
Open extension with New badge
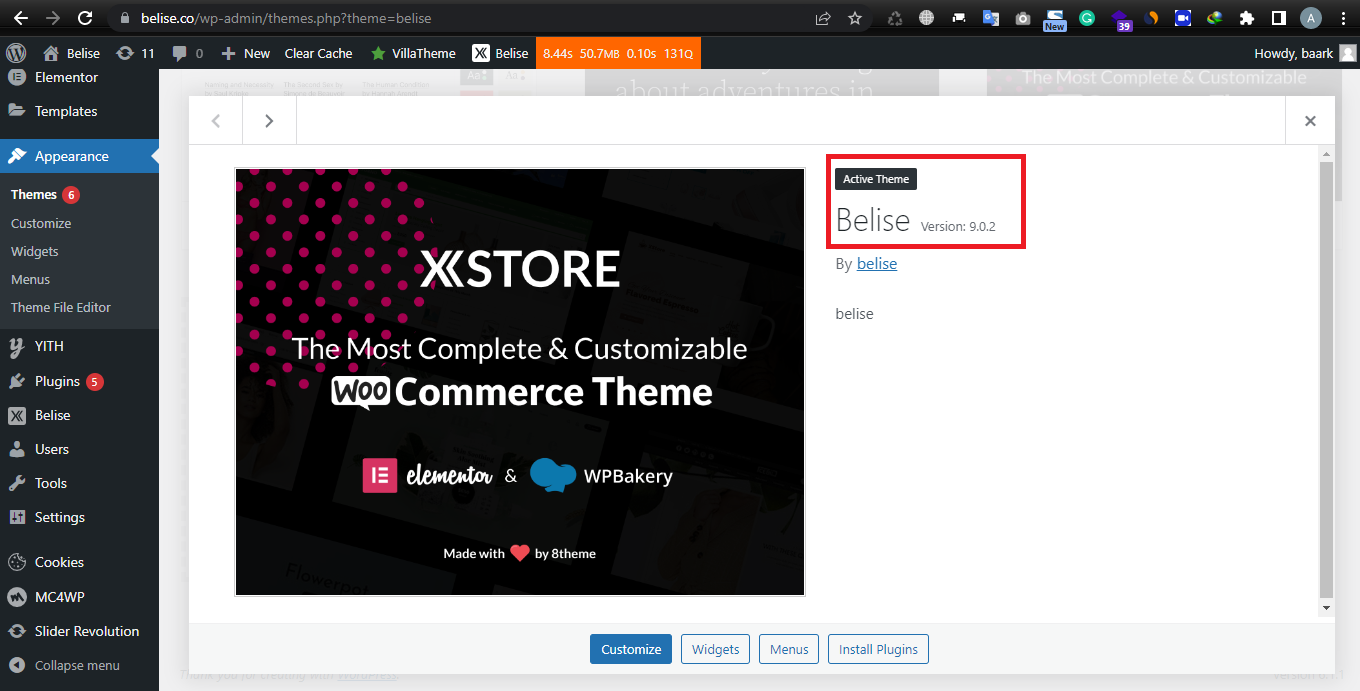tap(1055, 19)
